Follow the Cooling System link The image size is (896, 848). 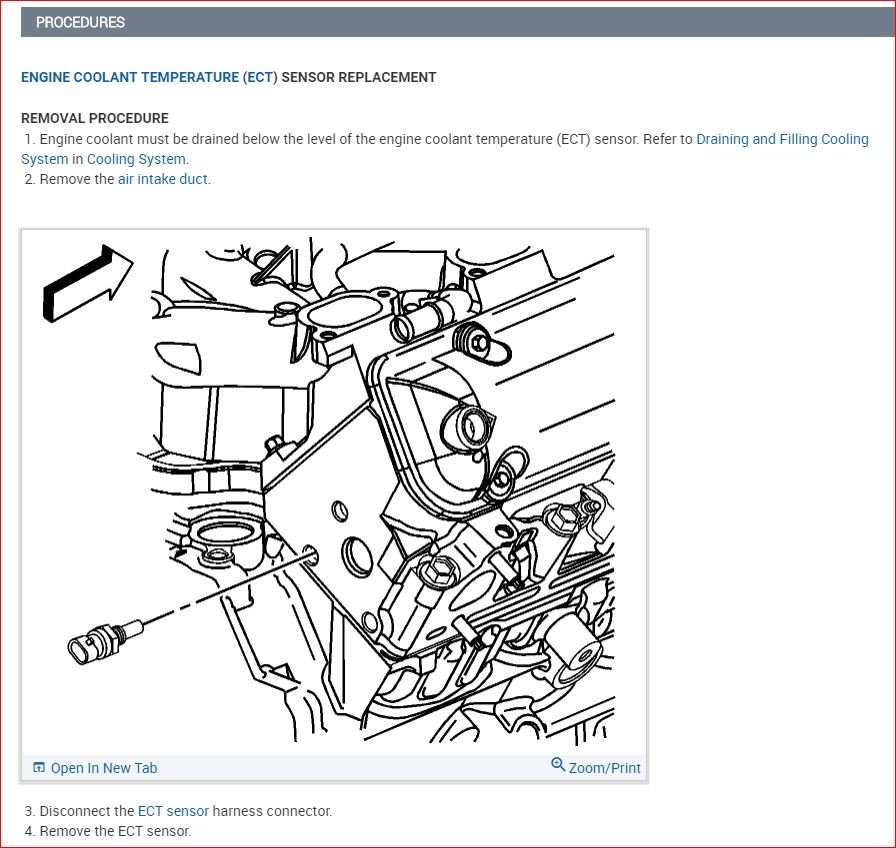pos(136,159)
